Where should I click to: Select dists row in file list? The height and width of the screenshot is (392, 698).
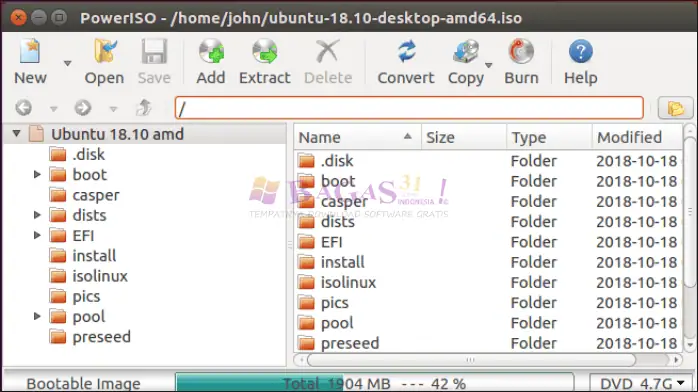point(488,222)
